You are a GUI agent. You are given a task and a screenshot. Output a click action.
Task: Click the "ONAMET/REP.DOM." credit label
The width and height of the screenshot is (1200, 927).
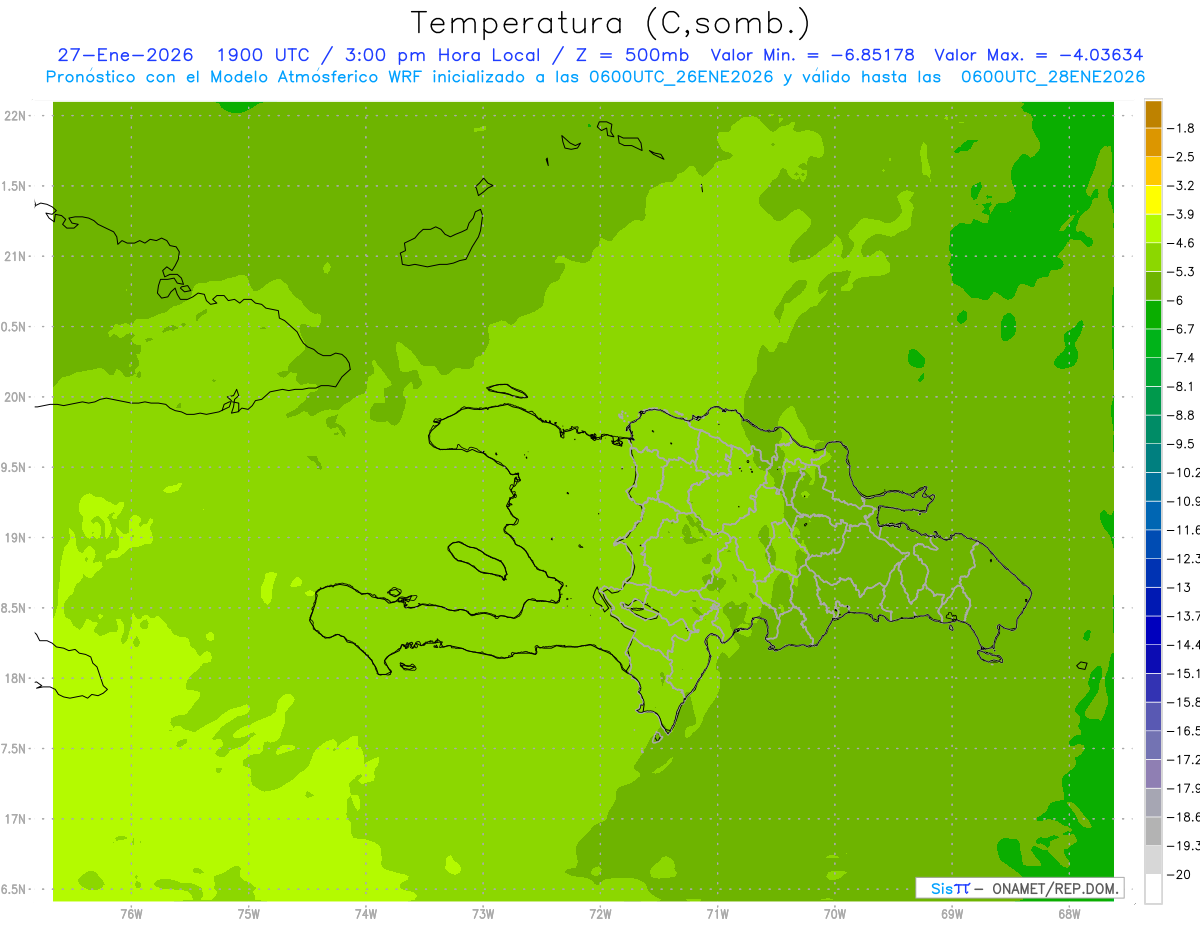pyautogui.click(x=1055, y=888)
